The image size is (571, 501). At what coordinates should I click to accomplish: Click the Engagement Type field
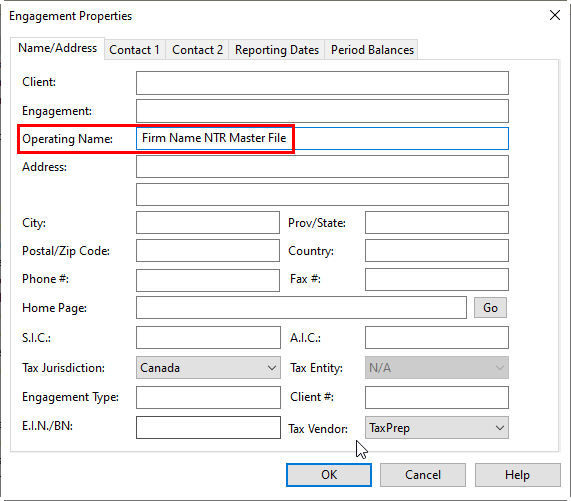[208, 398]
